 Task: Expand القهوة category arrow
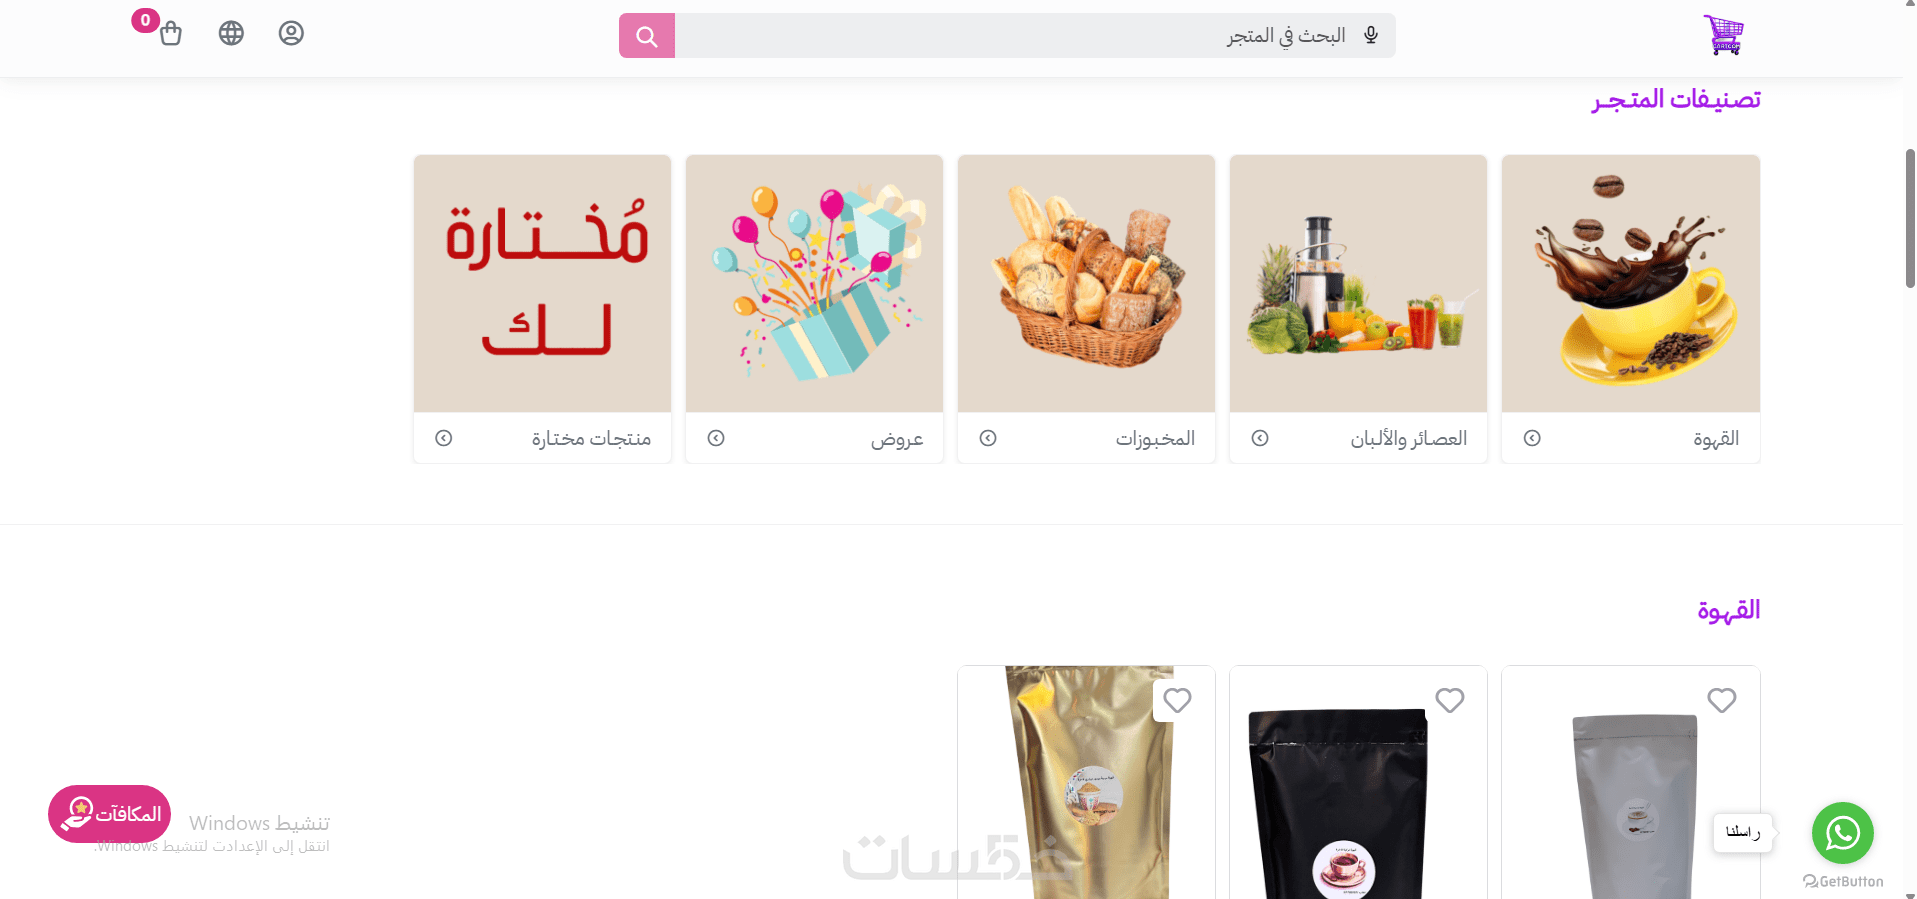[1532, 438]
